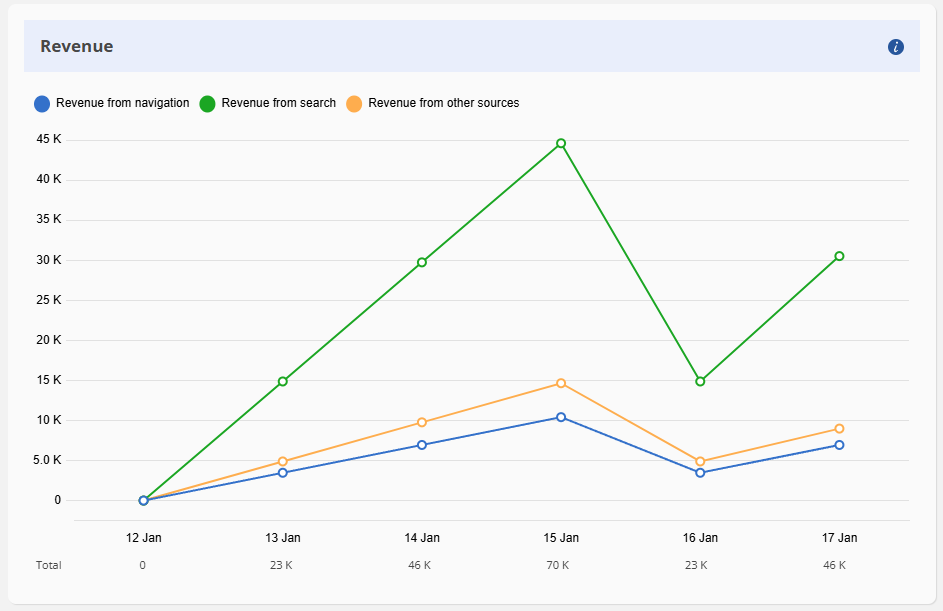Click the 70 K total value

click(x=558, y=565)
